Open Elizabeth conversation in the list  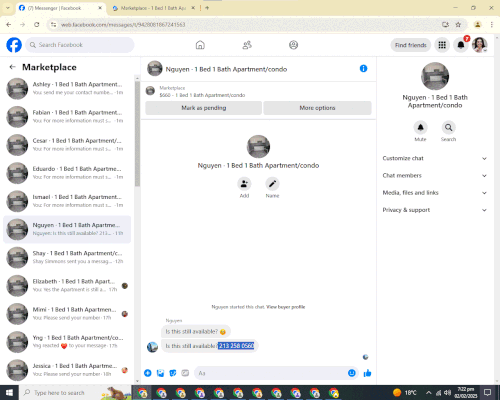coord(67,286)
